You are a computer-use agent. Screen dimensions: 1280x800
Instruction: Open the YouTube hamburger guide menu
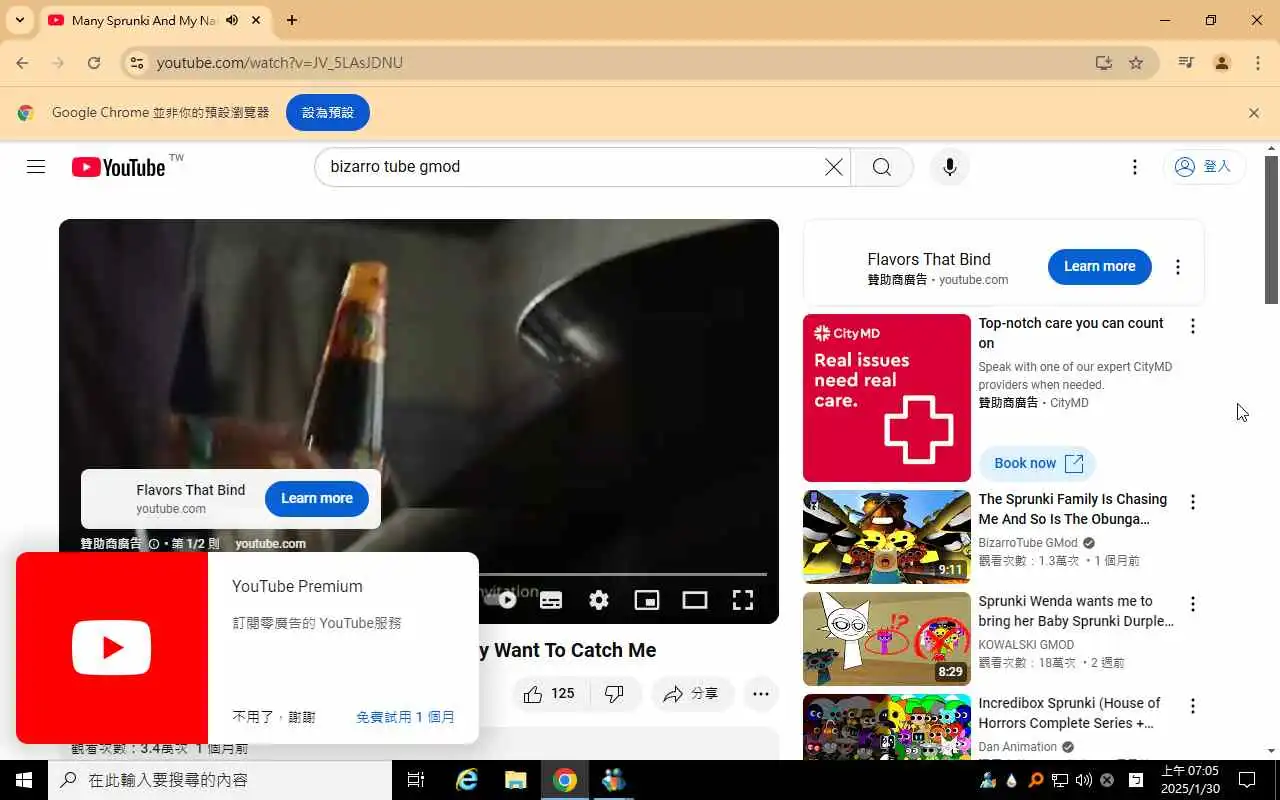click(x=36, y=167)
